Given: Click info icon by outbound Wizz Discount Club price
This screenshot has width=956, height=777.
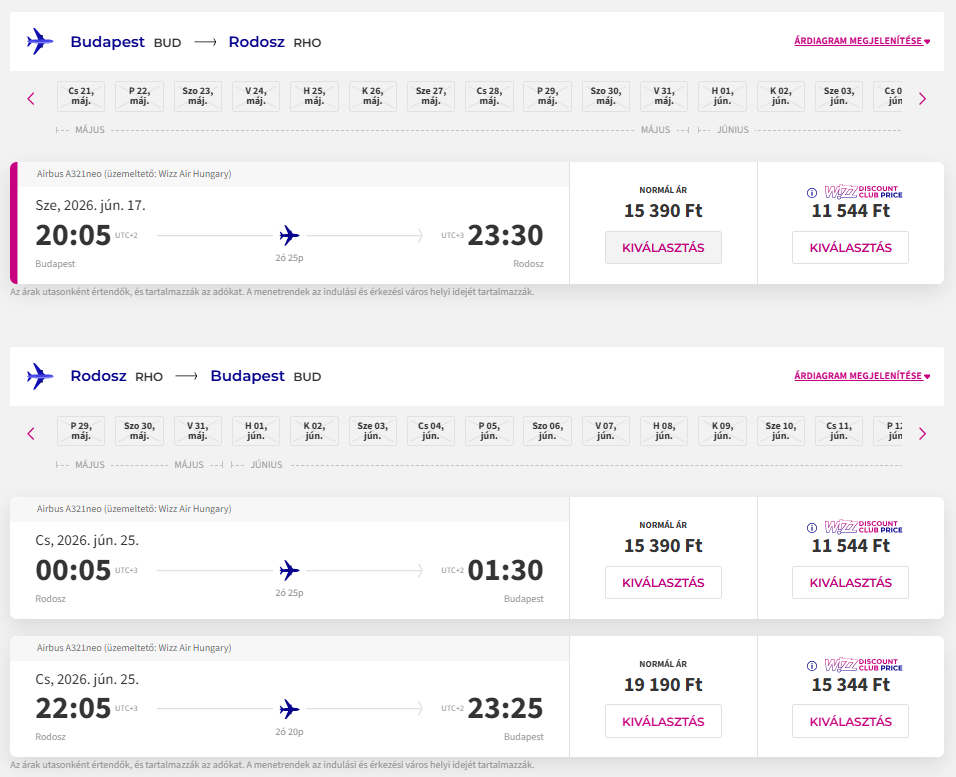Looking at the screenshot, I should point(812,193).
